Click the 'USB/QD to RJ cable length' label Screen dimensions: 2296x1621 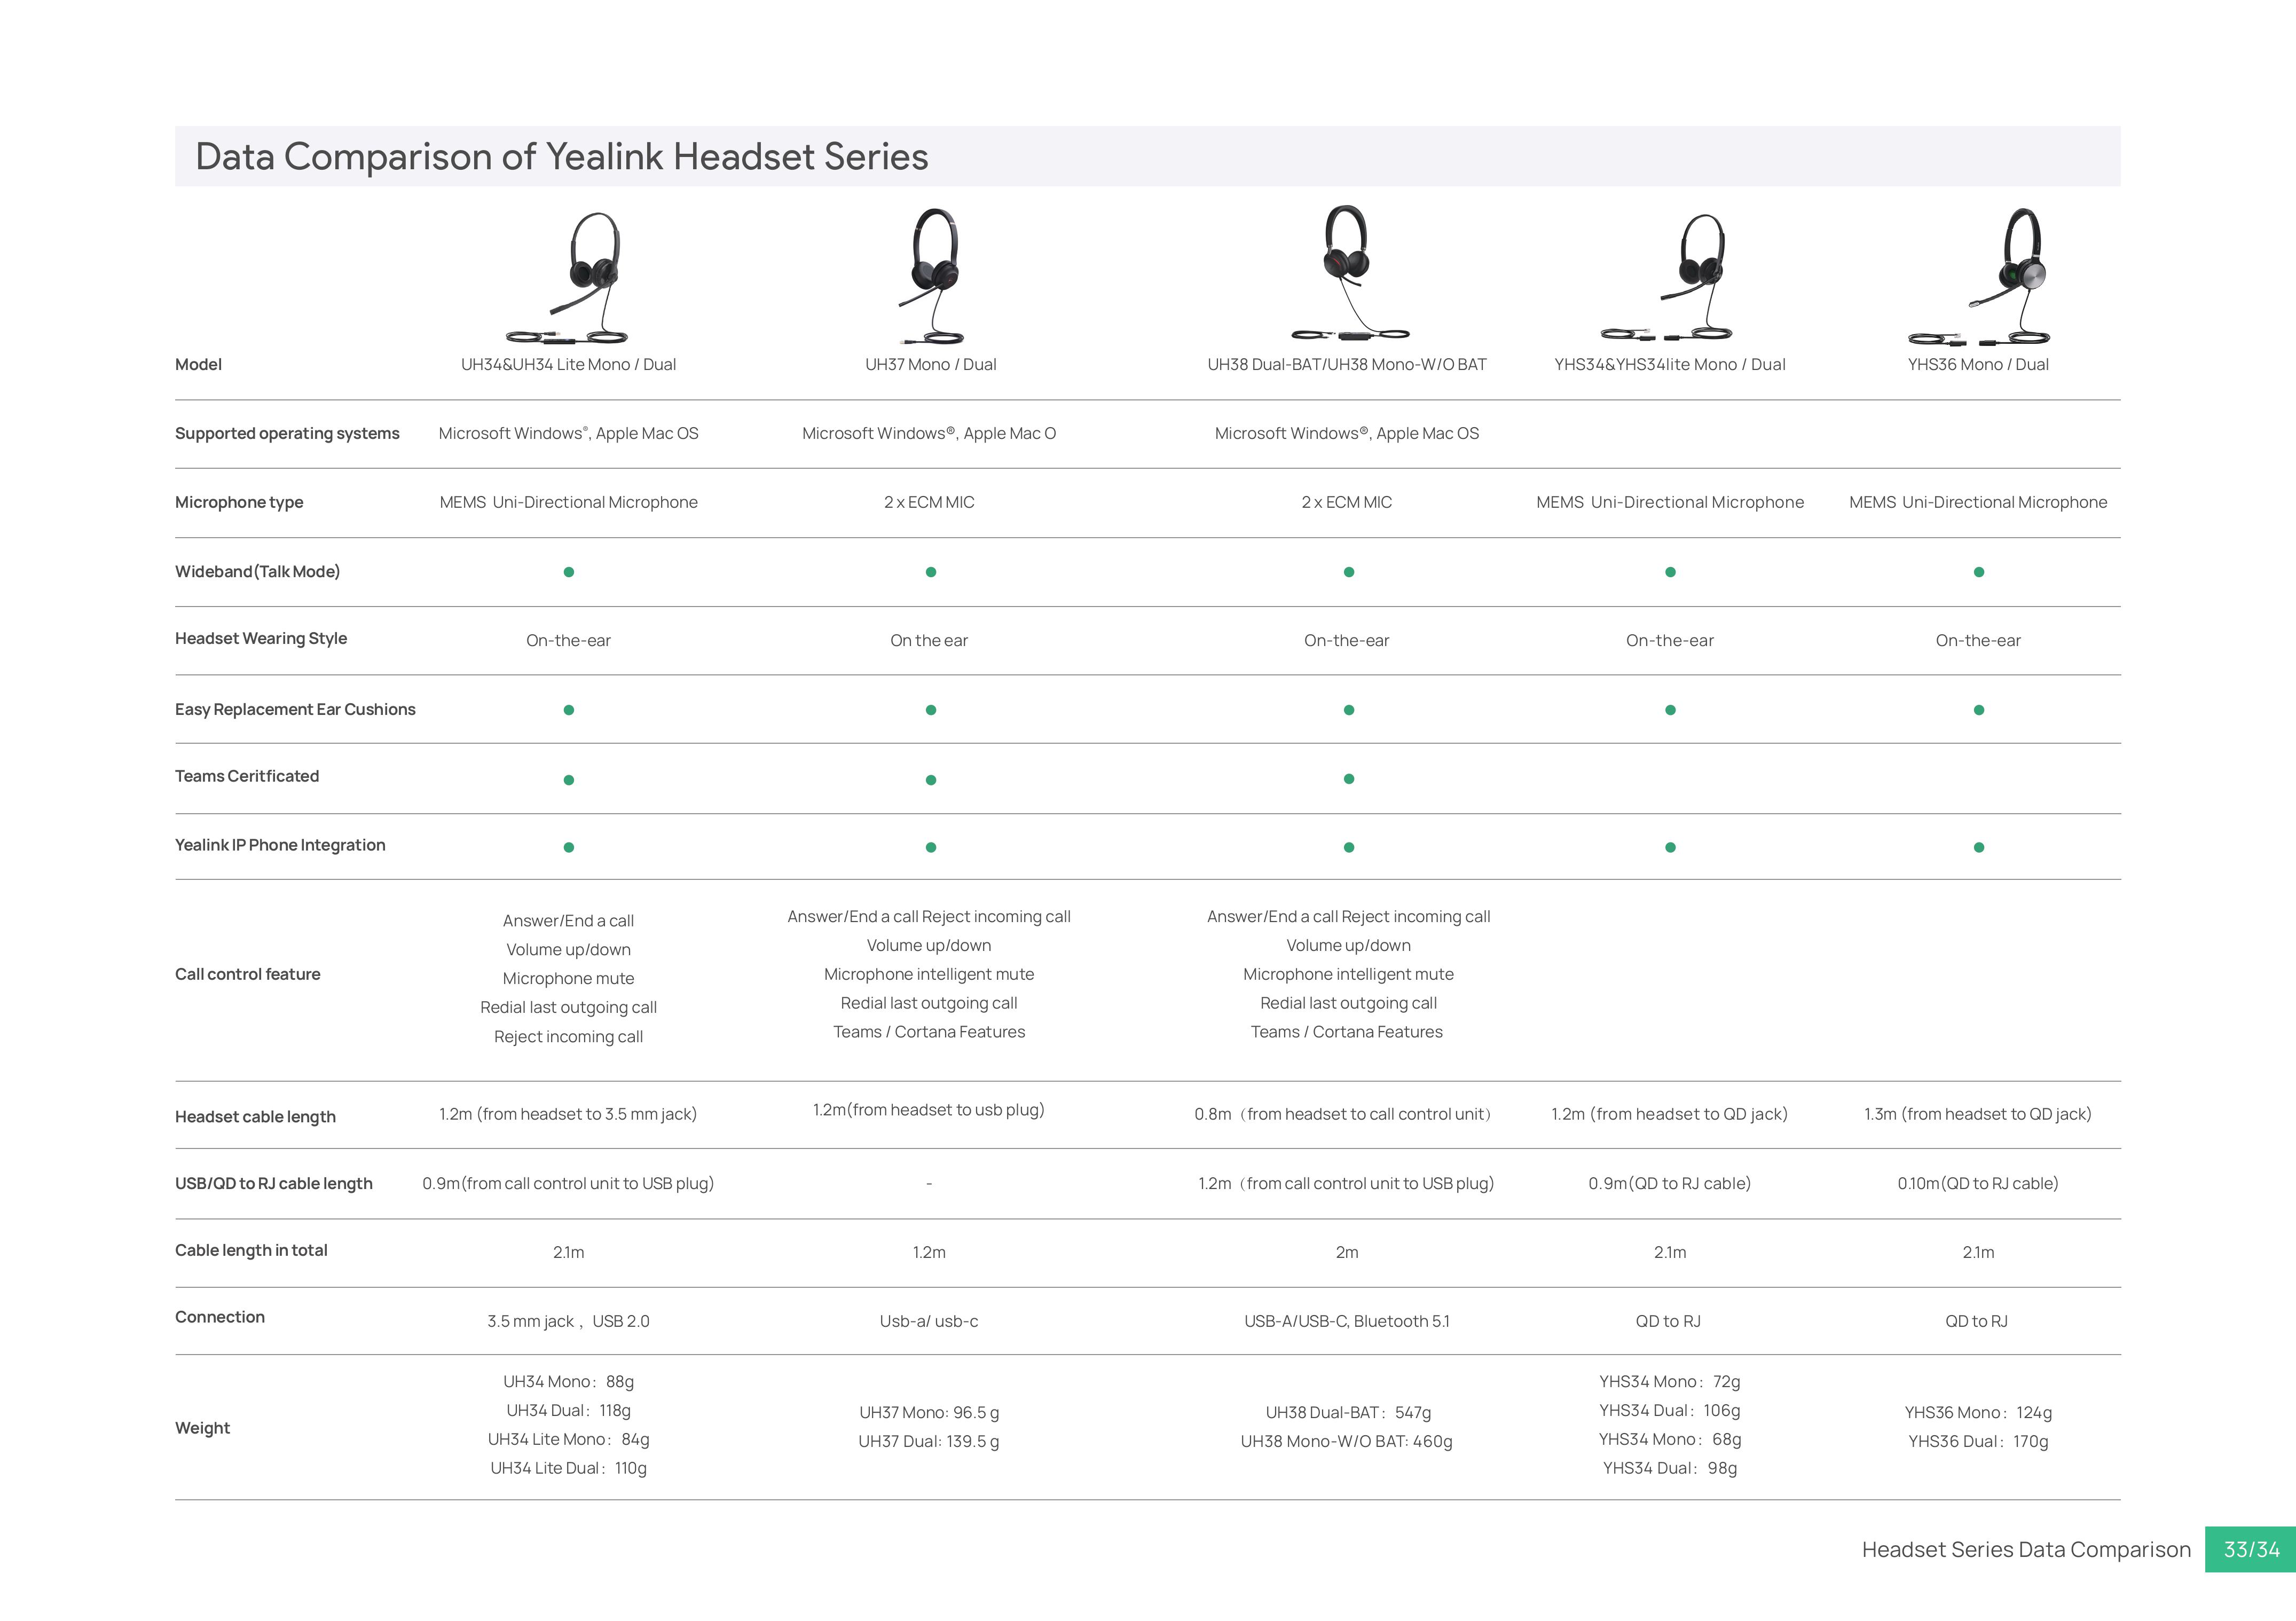point(273,1184)
